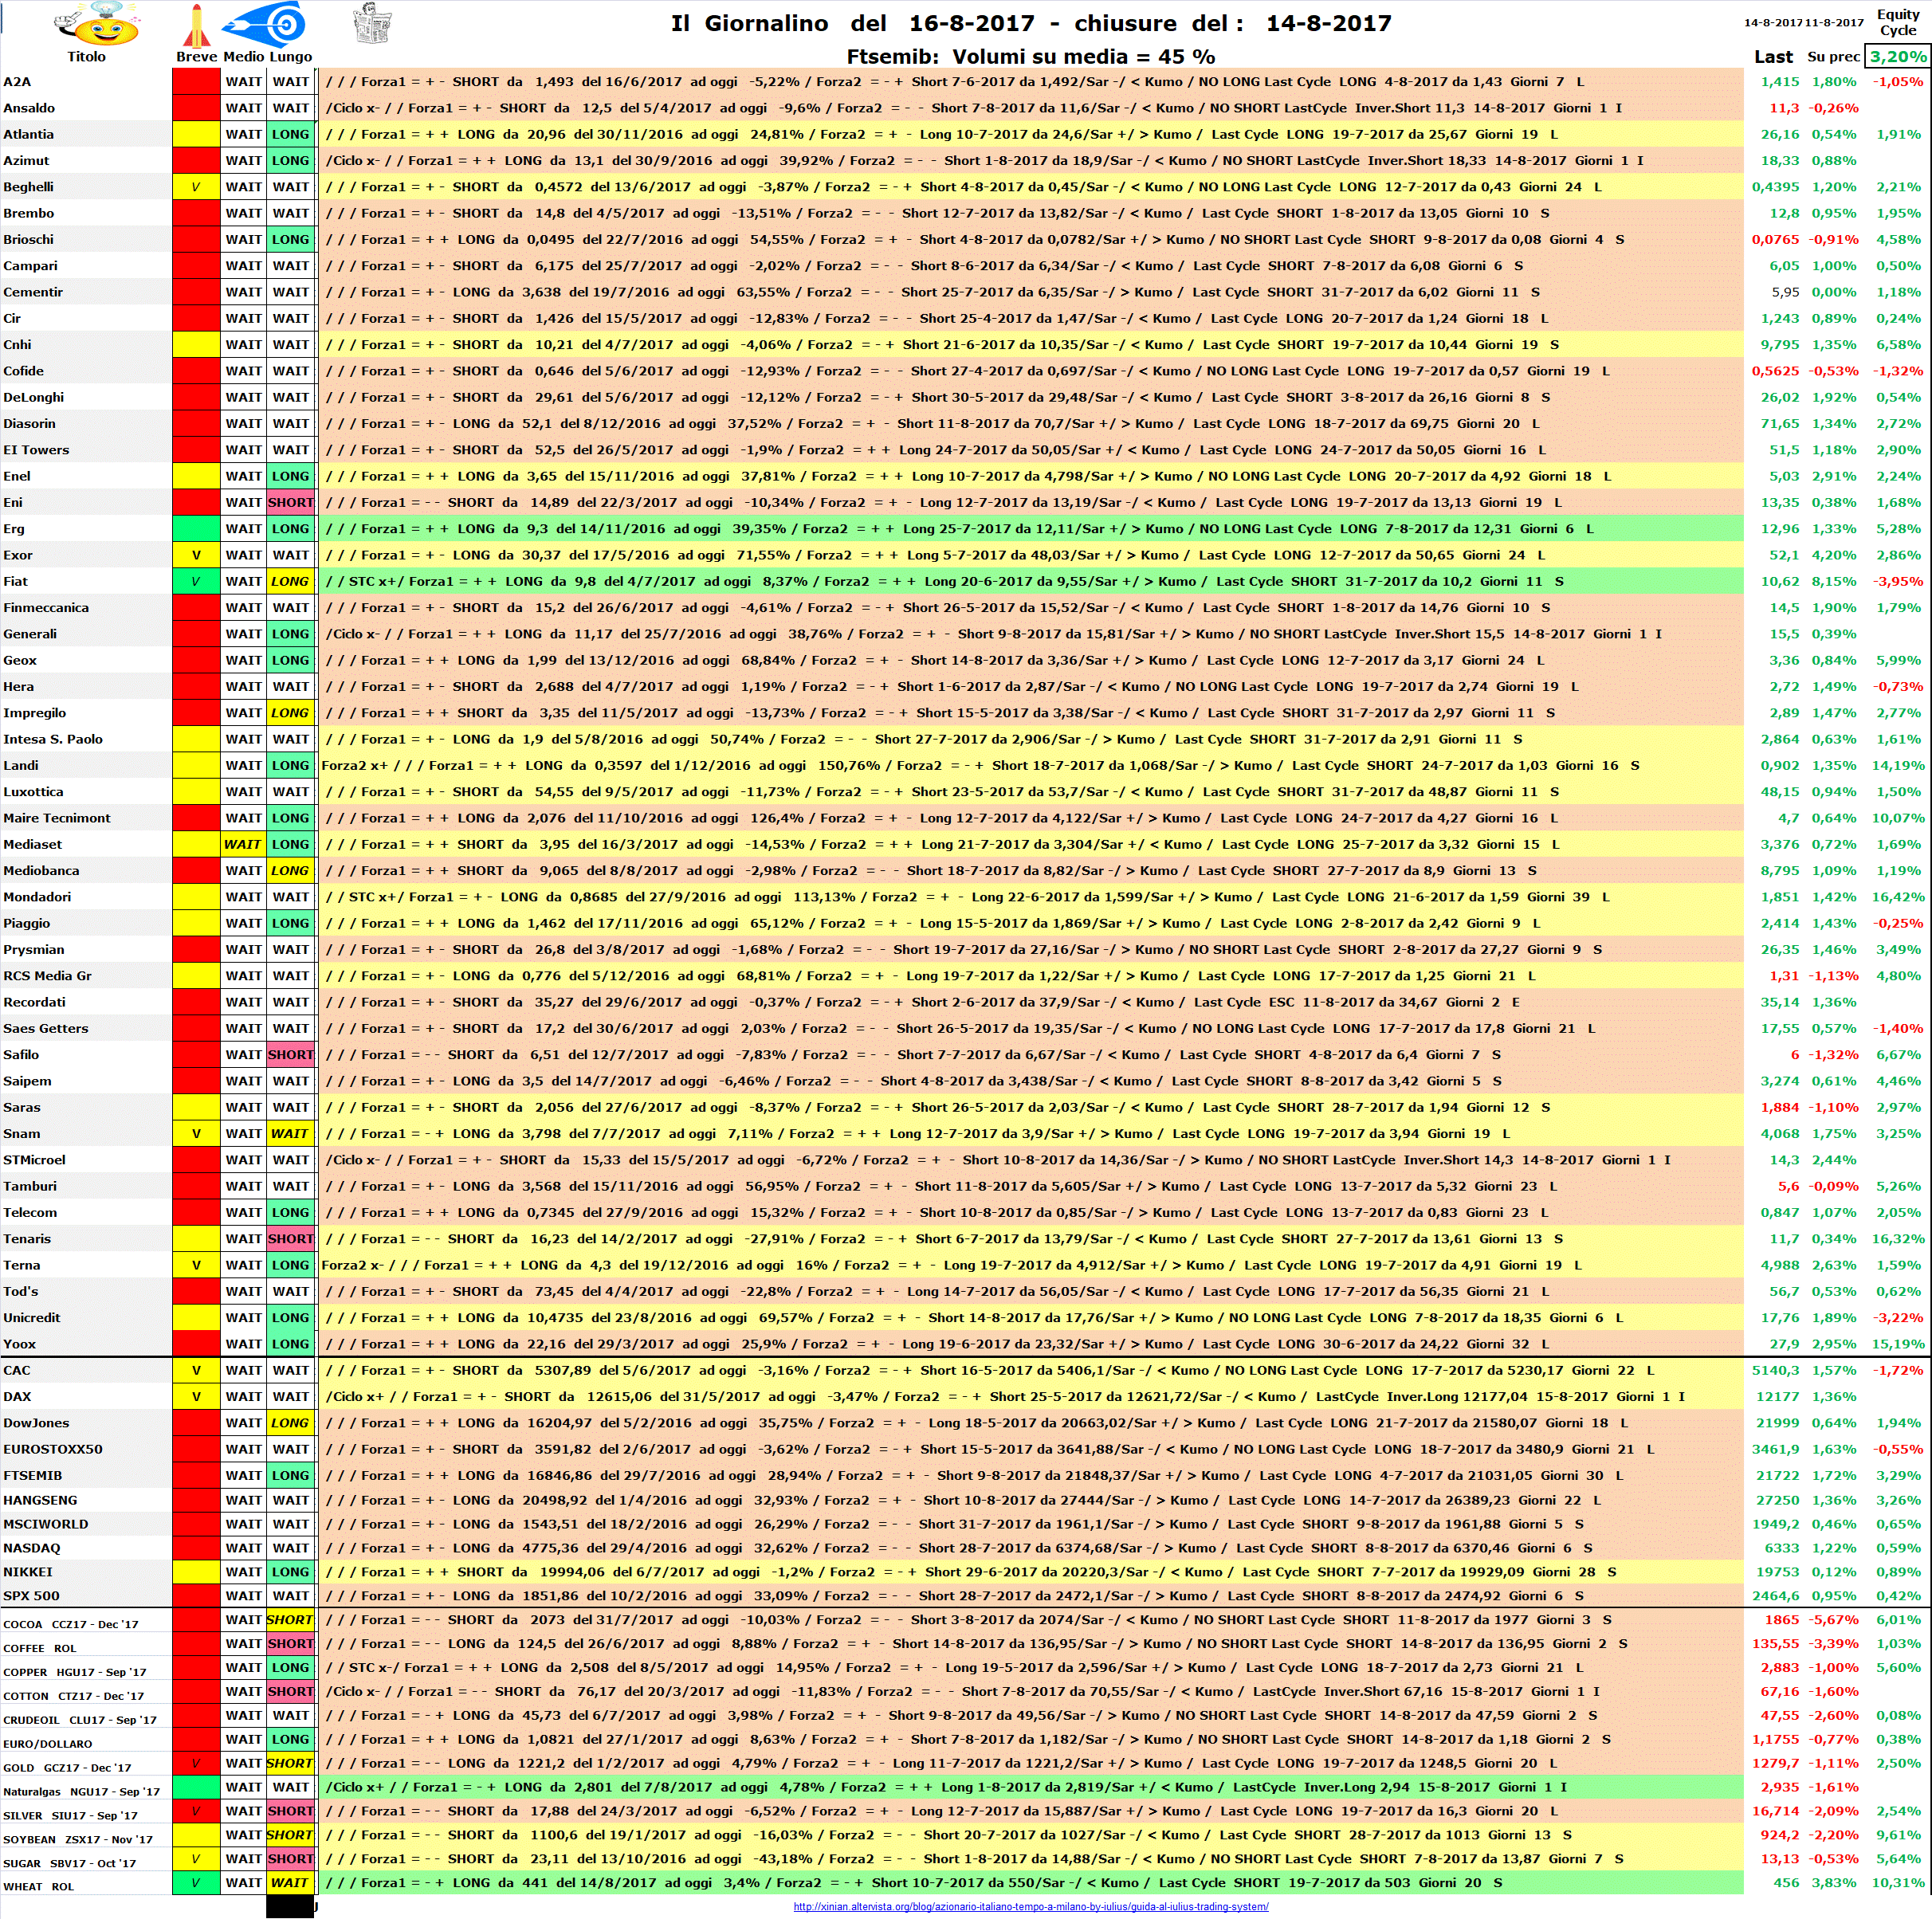Click the green V Breve cell for Fiat
This screenshot has width=1932, height=1919.
(196, 582)
